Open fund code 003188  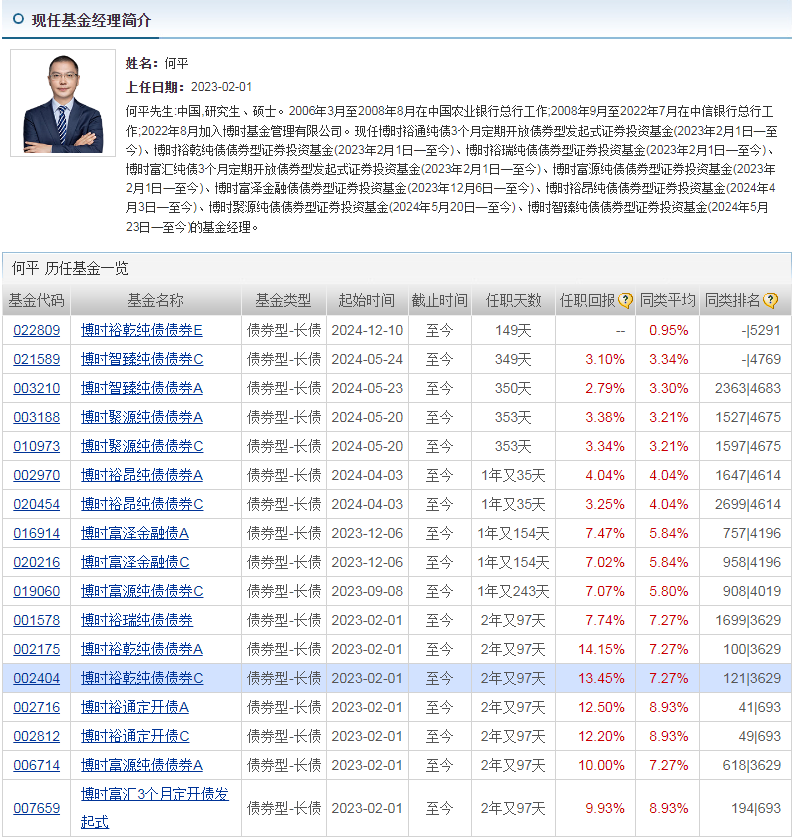coord(36,417)
